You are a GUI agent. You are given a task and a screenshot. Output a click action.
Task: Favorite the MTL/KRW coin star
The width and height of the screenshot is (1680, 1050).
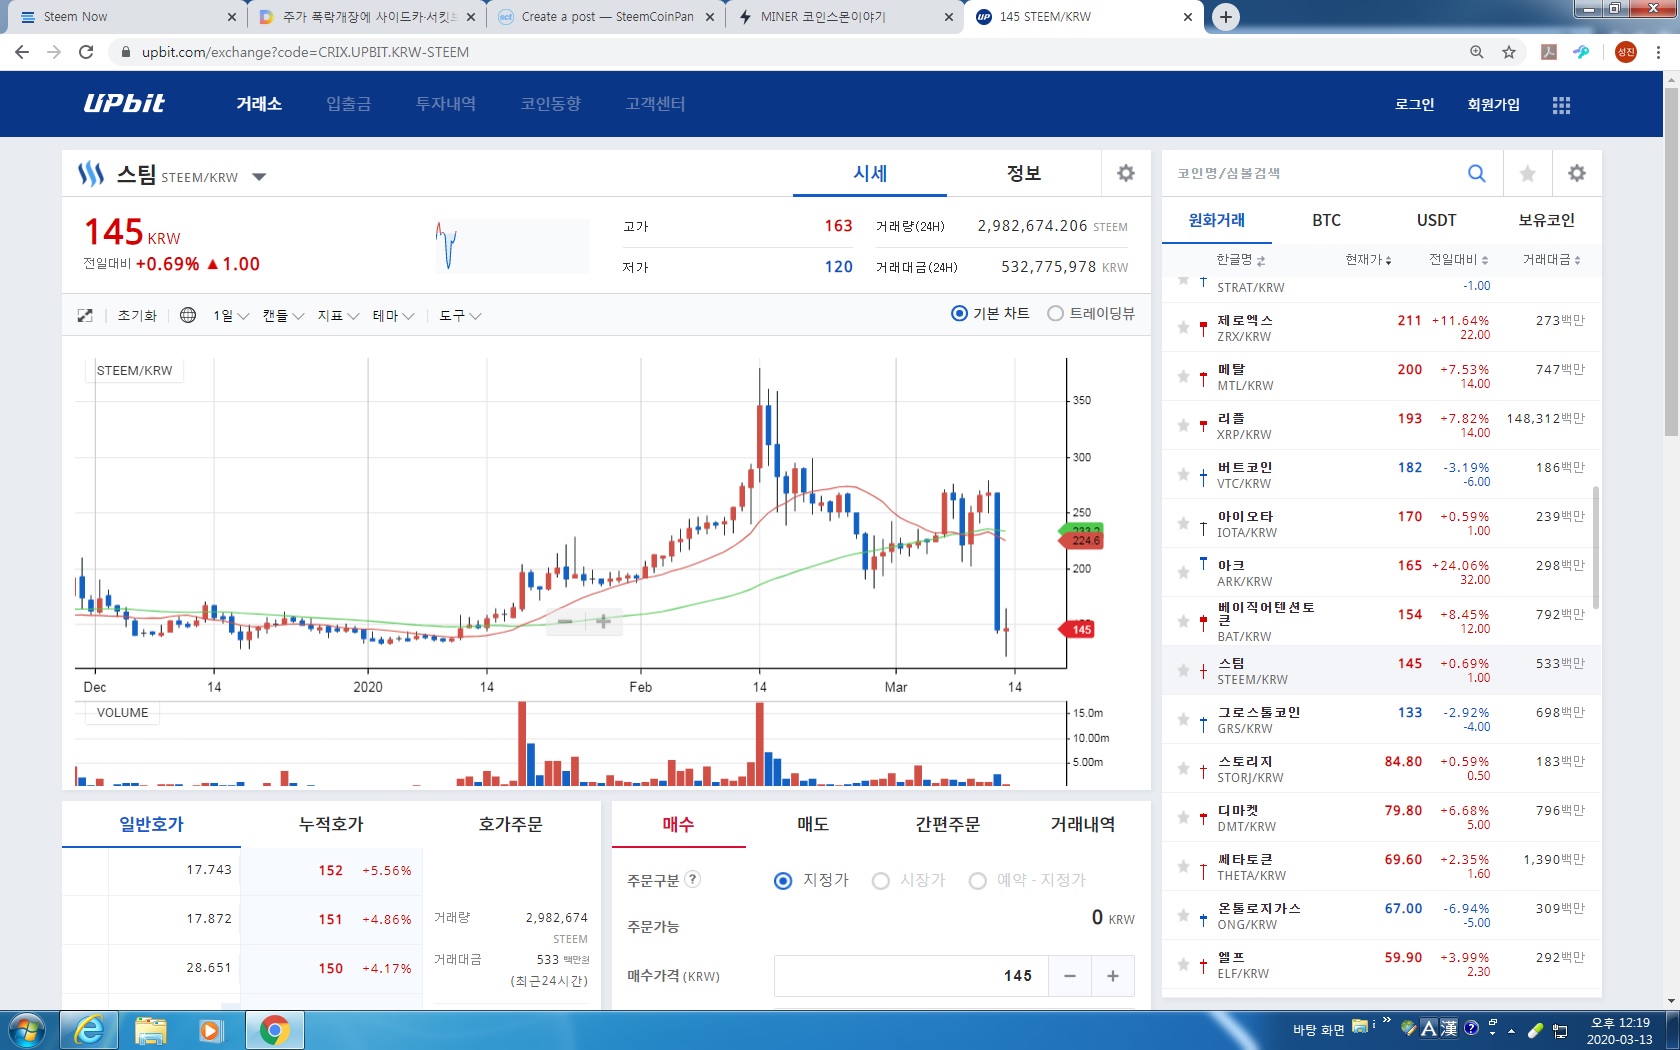(x=1183, y=377)
